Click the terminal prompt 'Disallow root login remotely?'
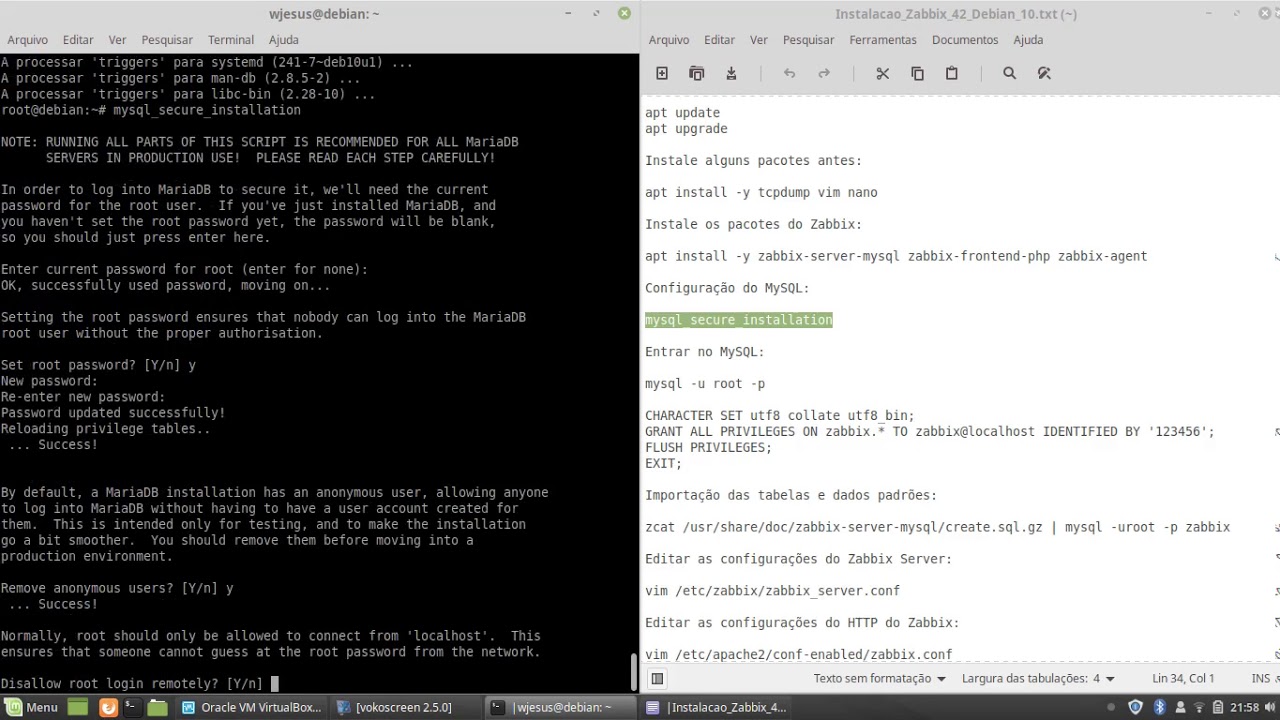This screenshot has width=1280, height=720. point(131,684)
